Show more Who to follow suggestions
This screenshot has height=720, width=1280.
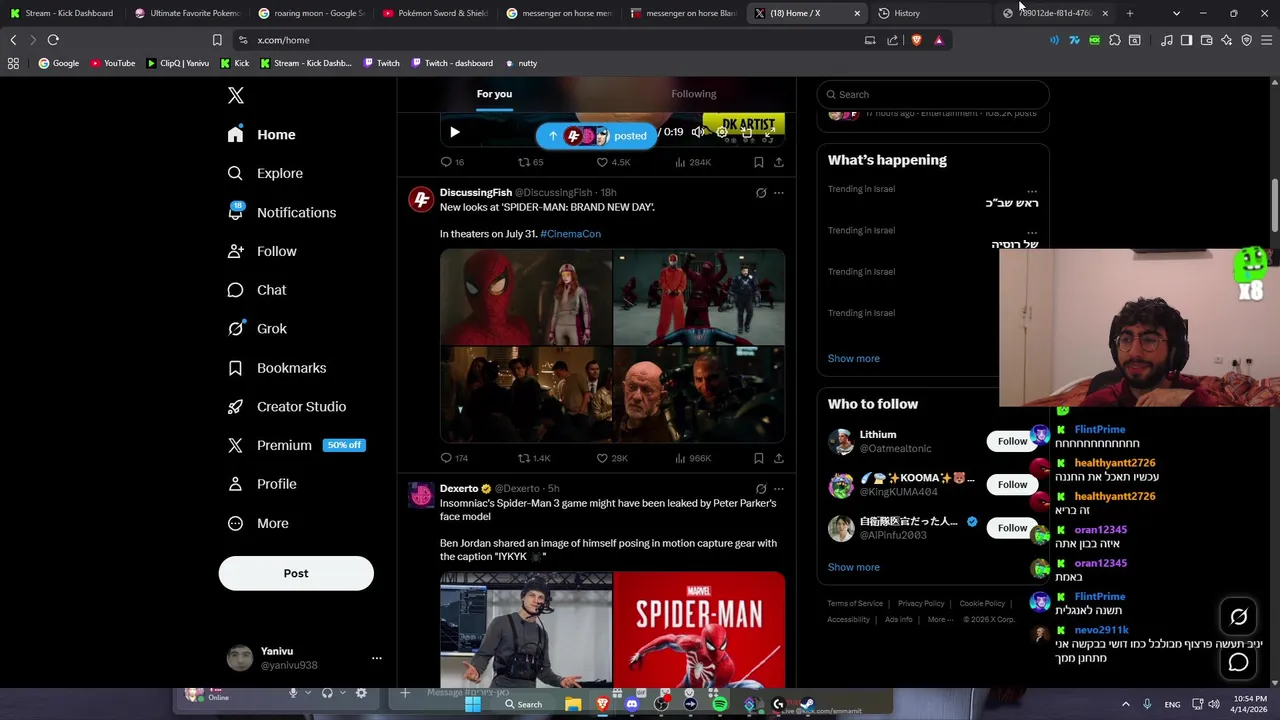click(853, 567)
